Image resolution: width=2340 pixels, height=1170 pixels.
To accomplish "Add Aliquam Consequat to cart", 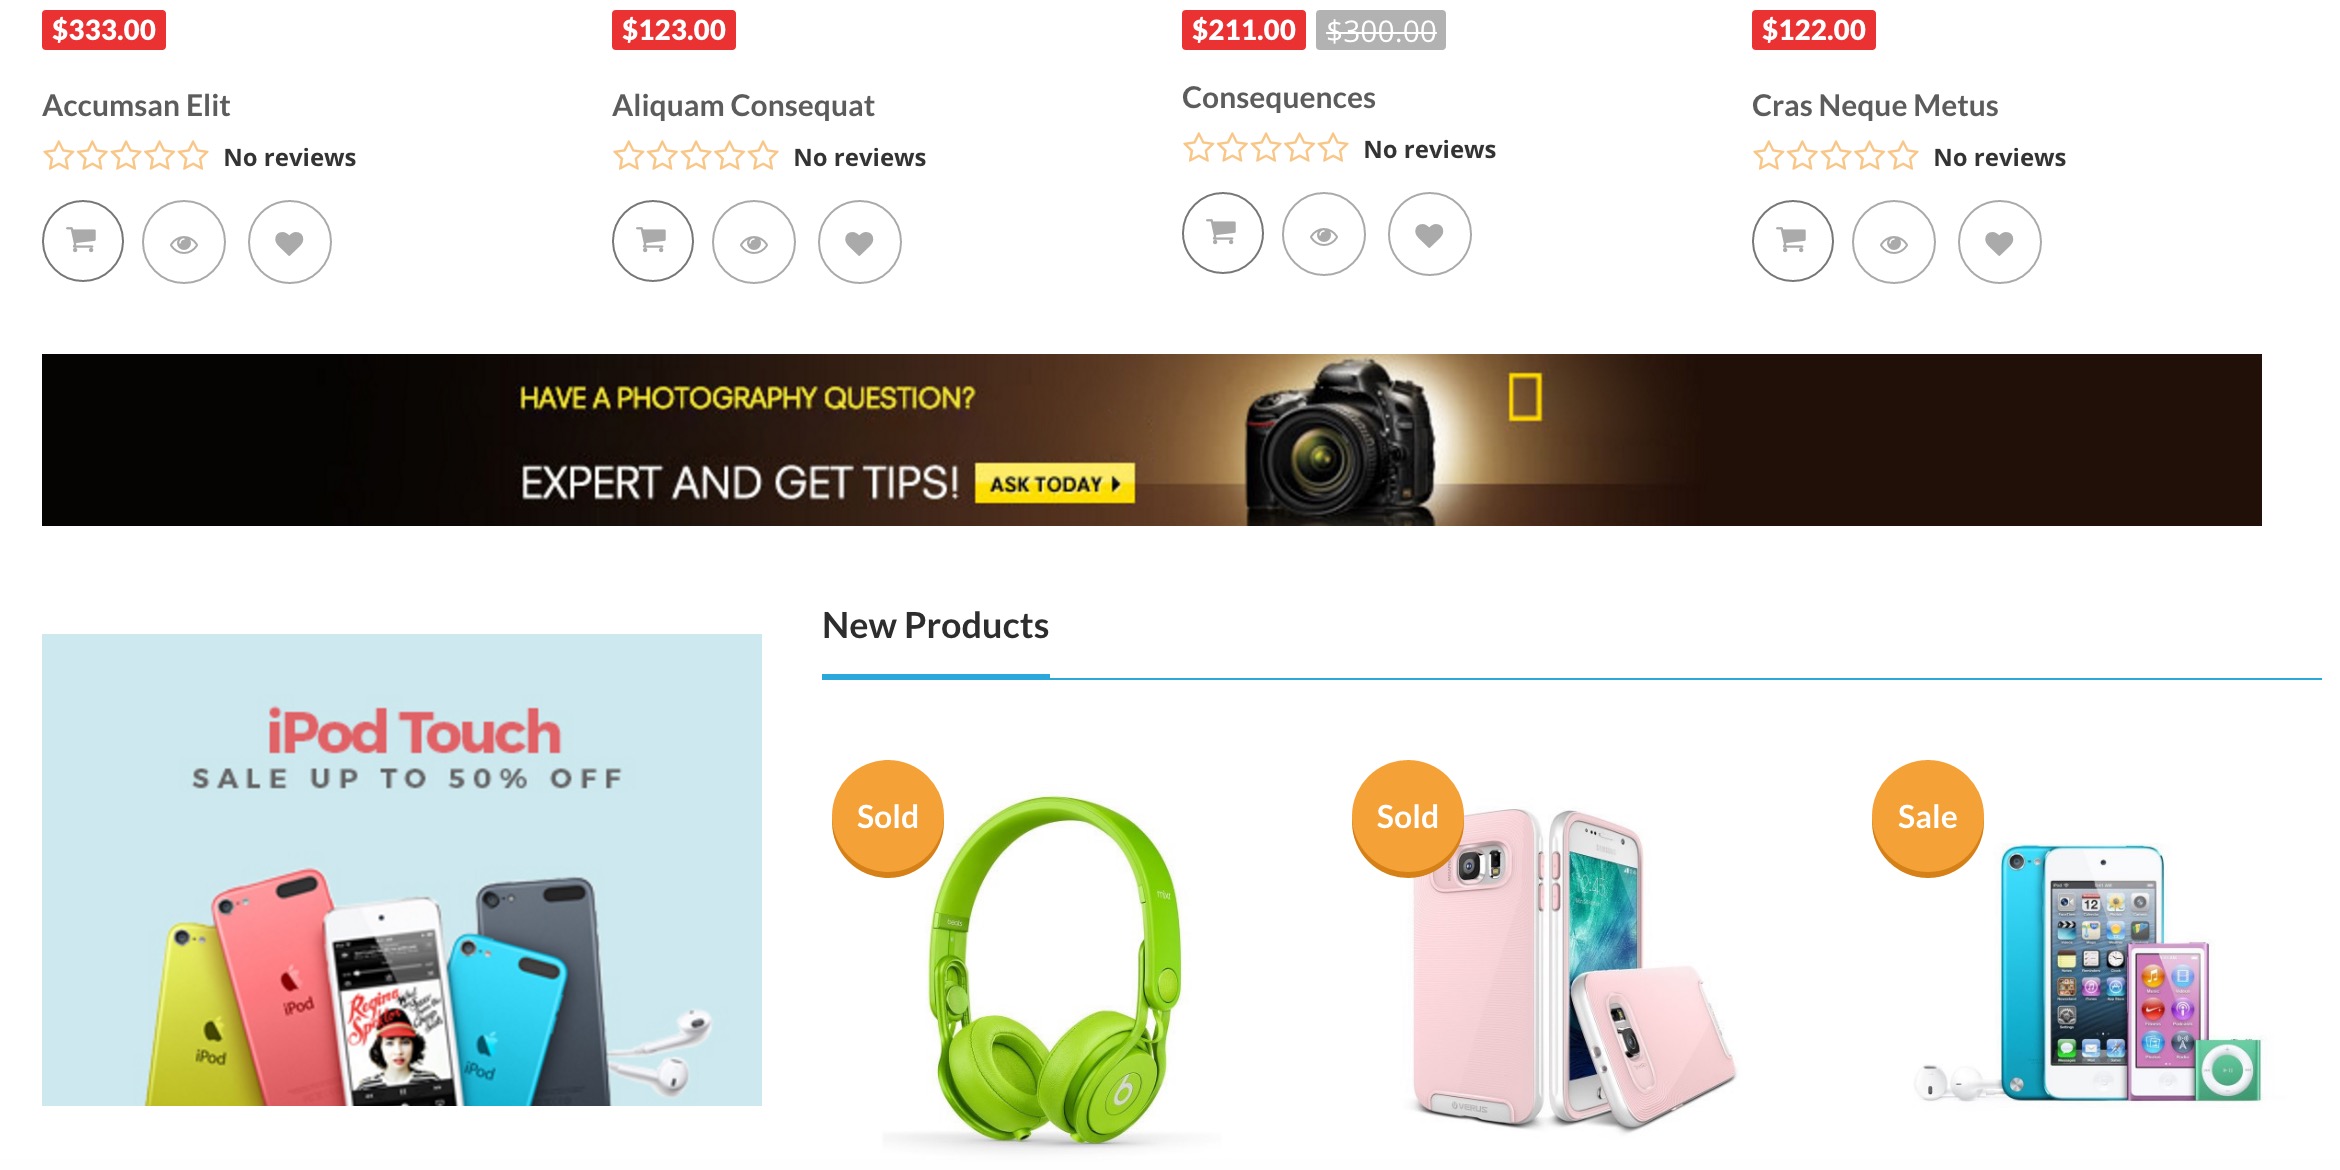I will point(653,241).
